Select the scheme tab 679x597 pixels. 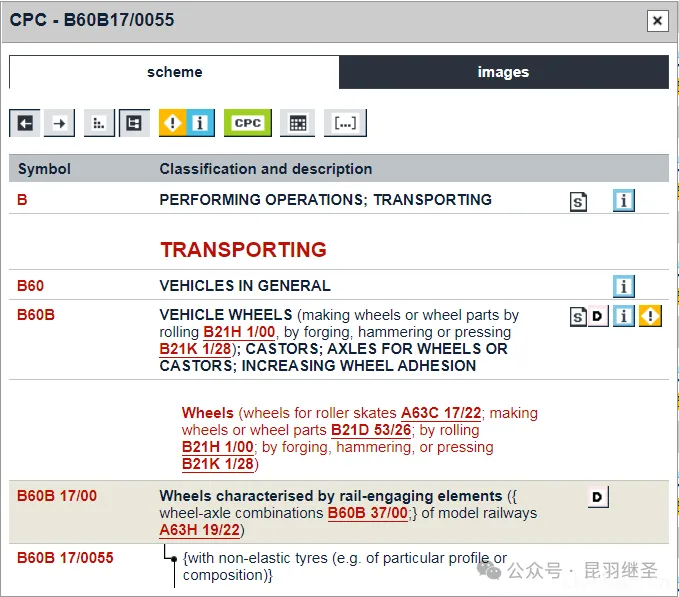pyautogui.click(x=174, y=72)
